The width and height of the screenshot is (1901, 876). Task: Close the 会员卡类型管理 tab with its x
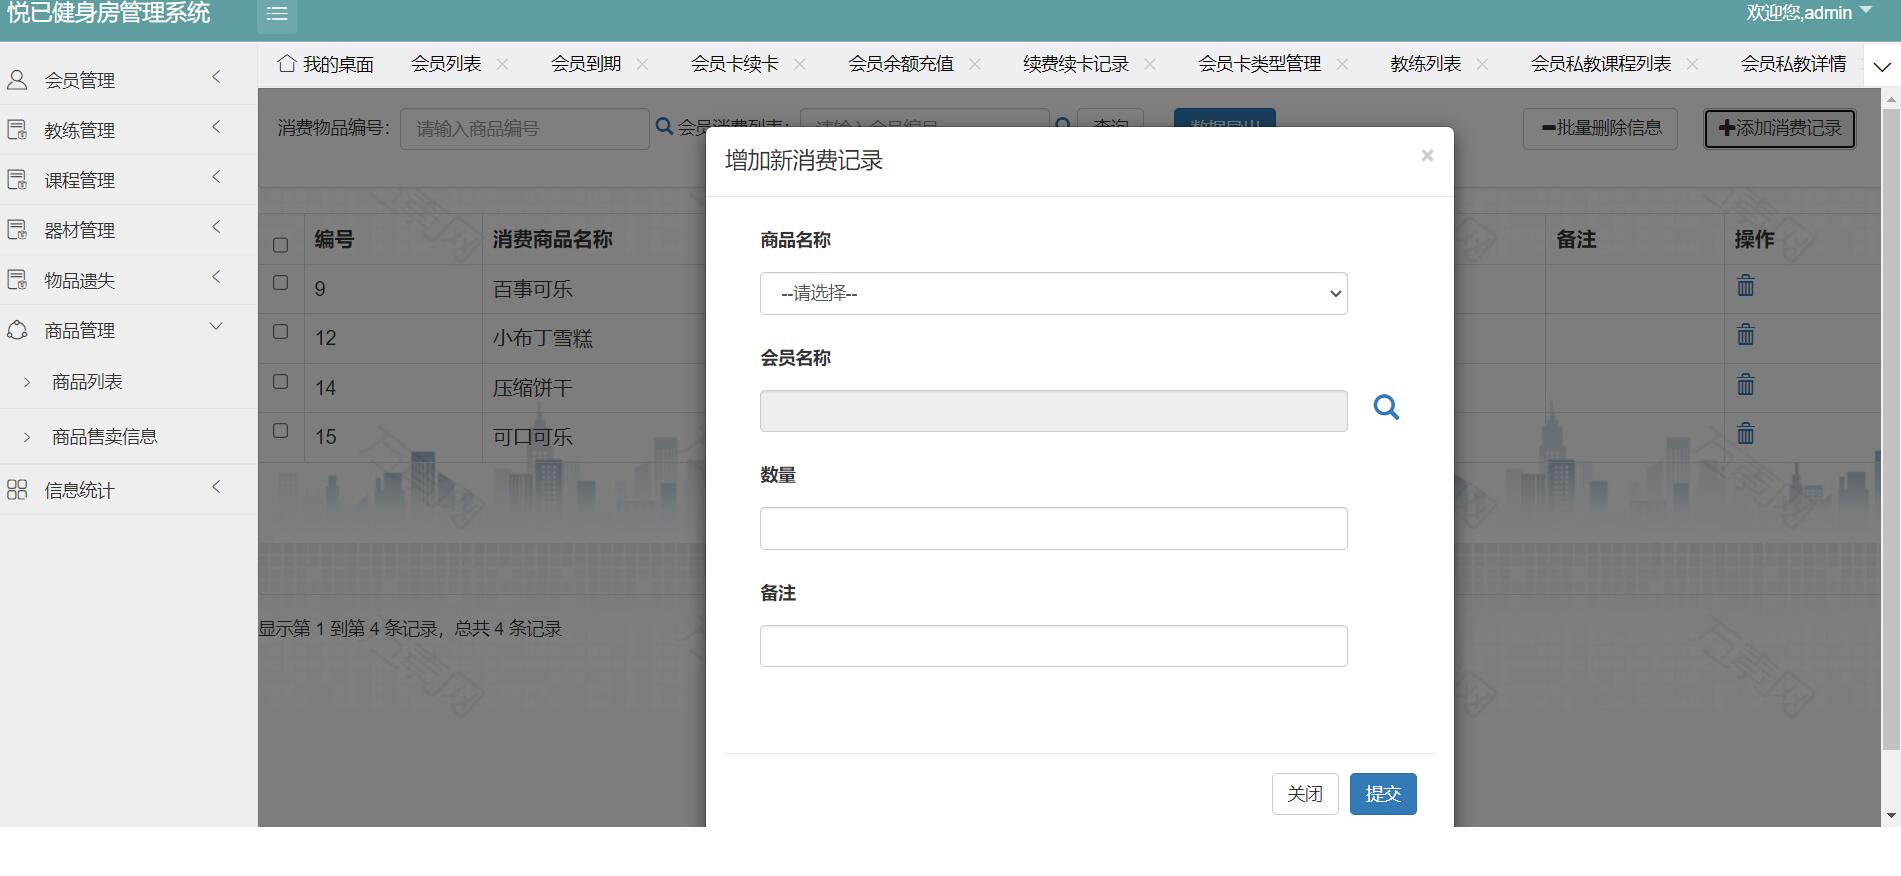1342,64
